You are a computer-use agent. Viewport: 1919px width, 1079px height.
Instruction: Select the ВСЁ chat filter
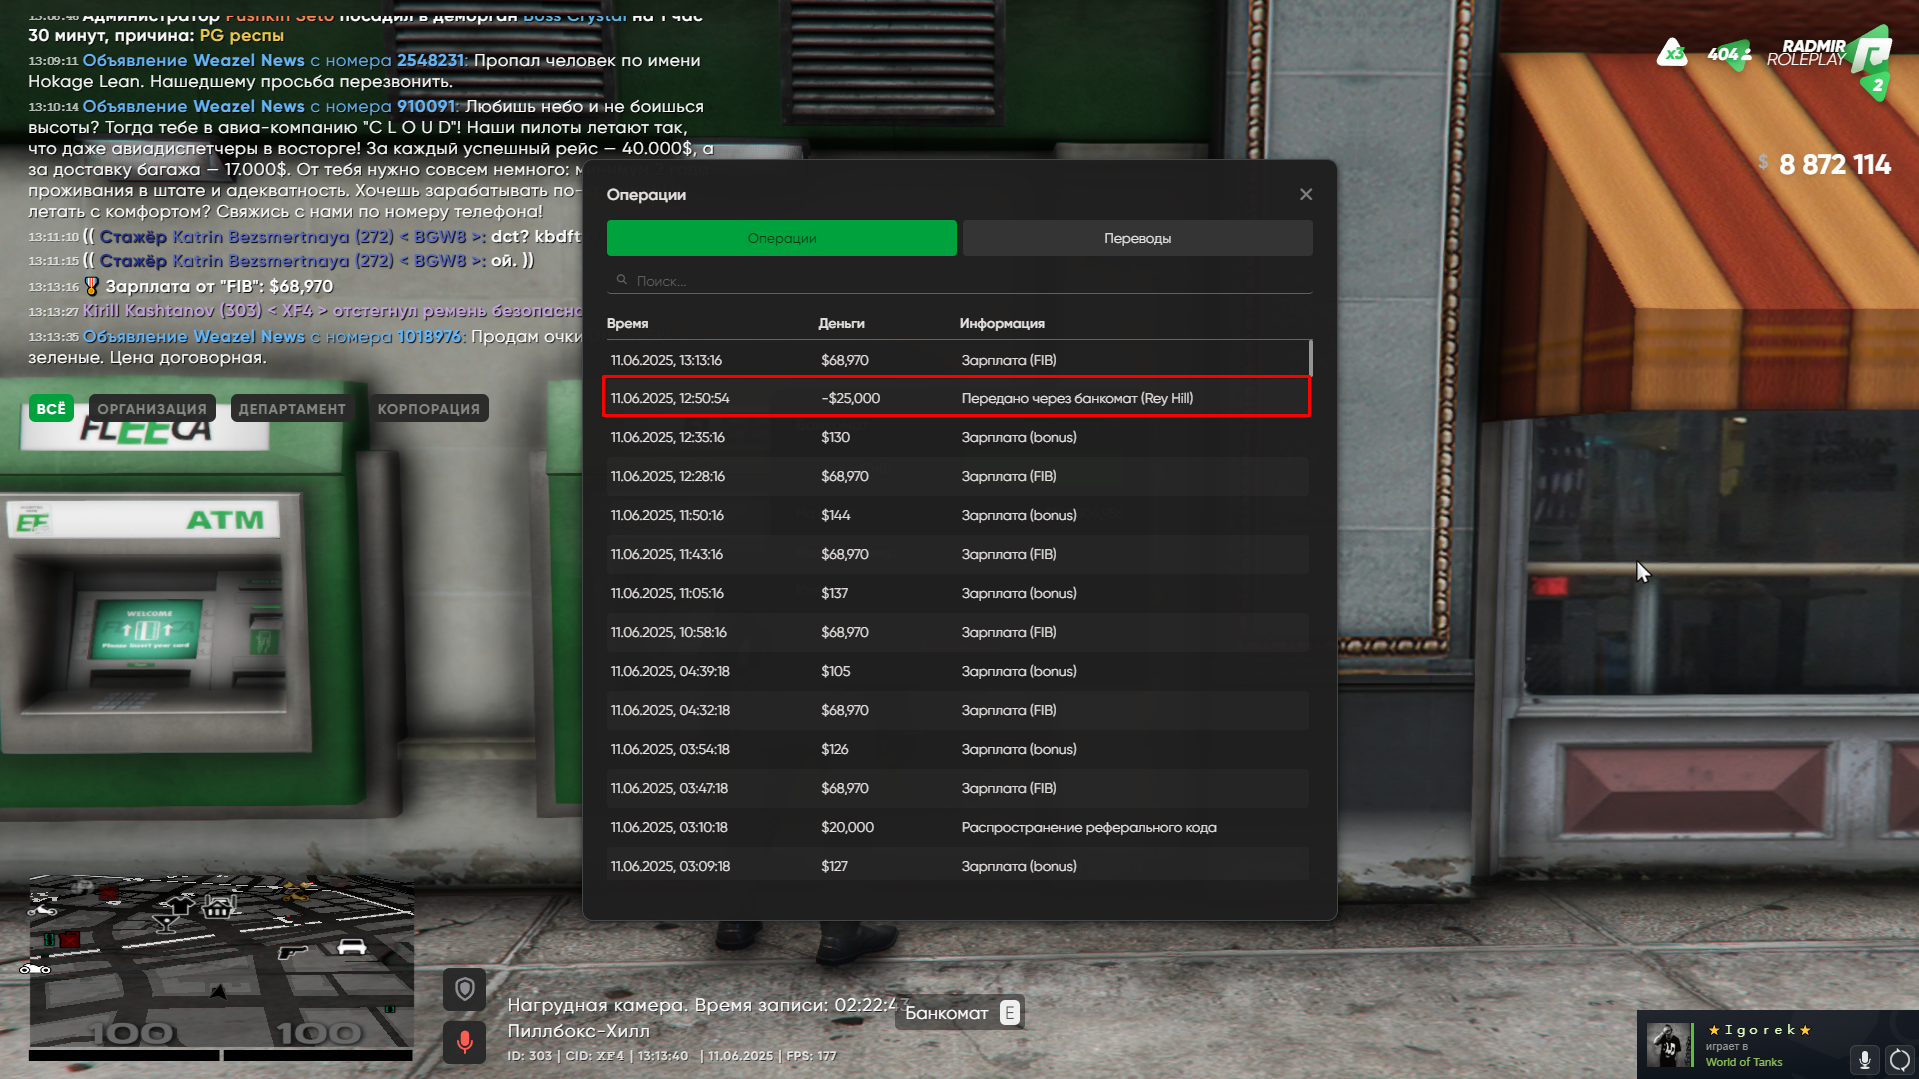pyautogui.click(x=51, y=408)
